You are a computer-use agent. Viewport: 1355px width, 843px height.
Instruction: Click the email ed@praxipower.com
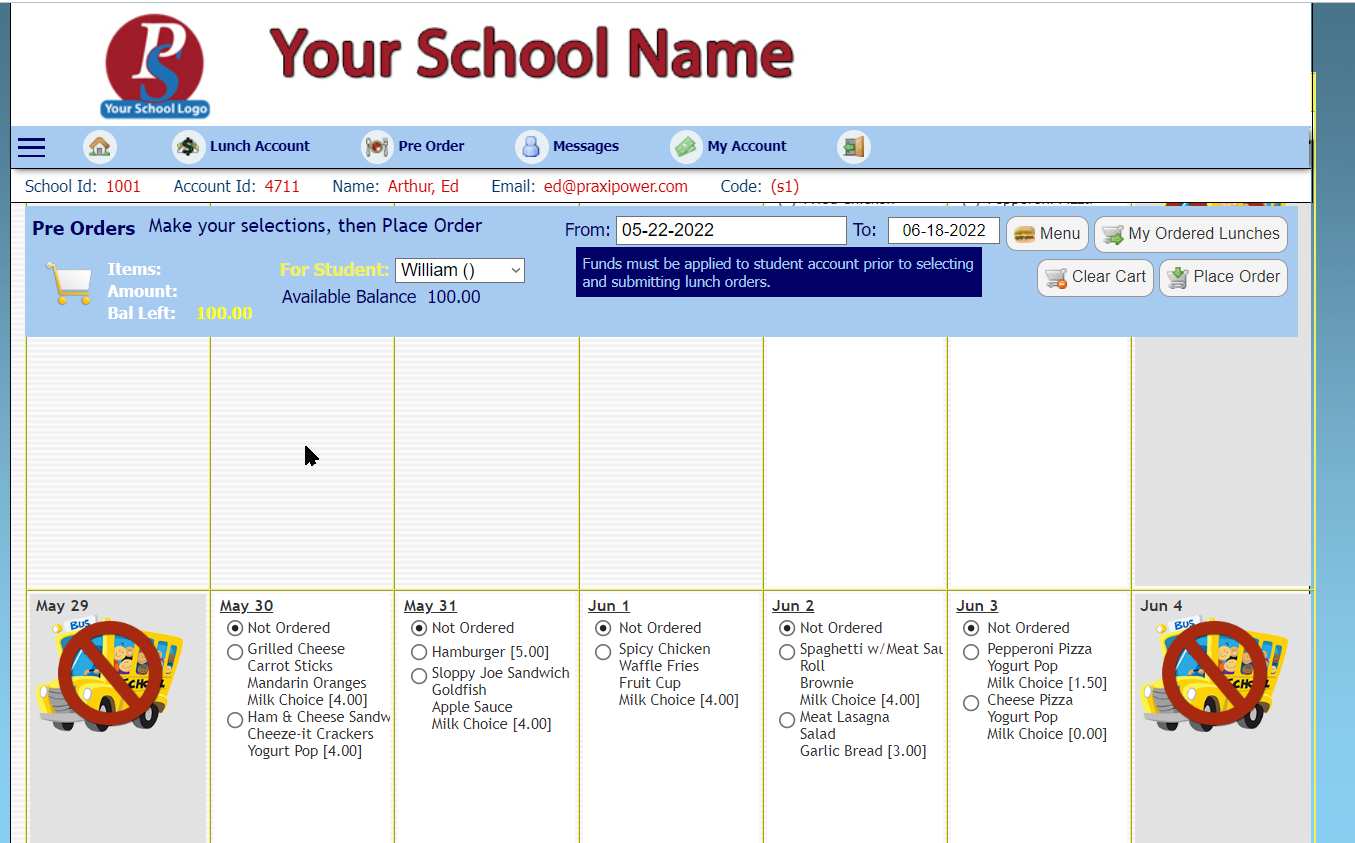pos(616,186)
